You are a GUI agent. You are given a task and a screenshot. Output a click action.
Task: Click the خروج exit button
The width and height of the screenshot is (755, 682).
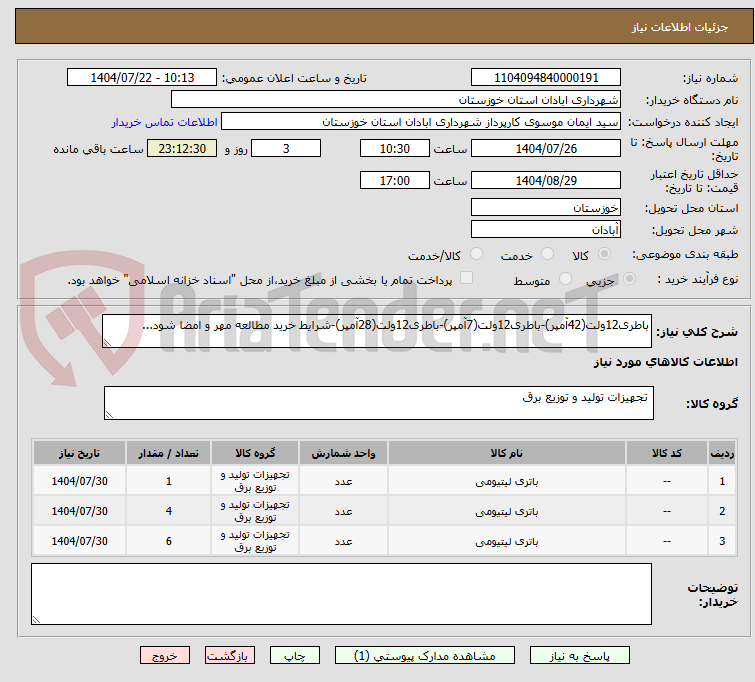[165, 656]
